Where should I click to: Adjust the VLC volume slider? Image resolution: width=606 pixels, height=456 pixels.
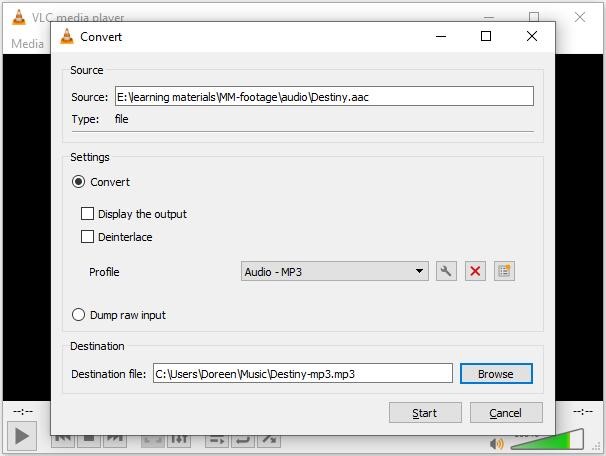click(547, 440)
